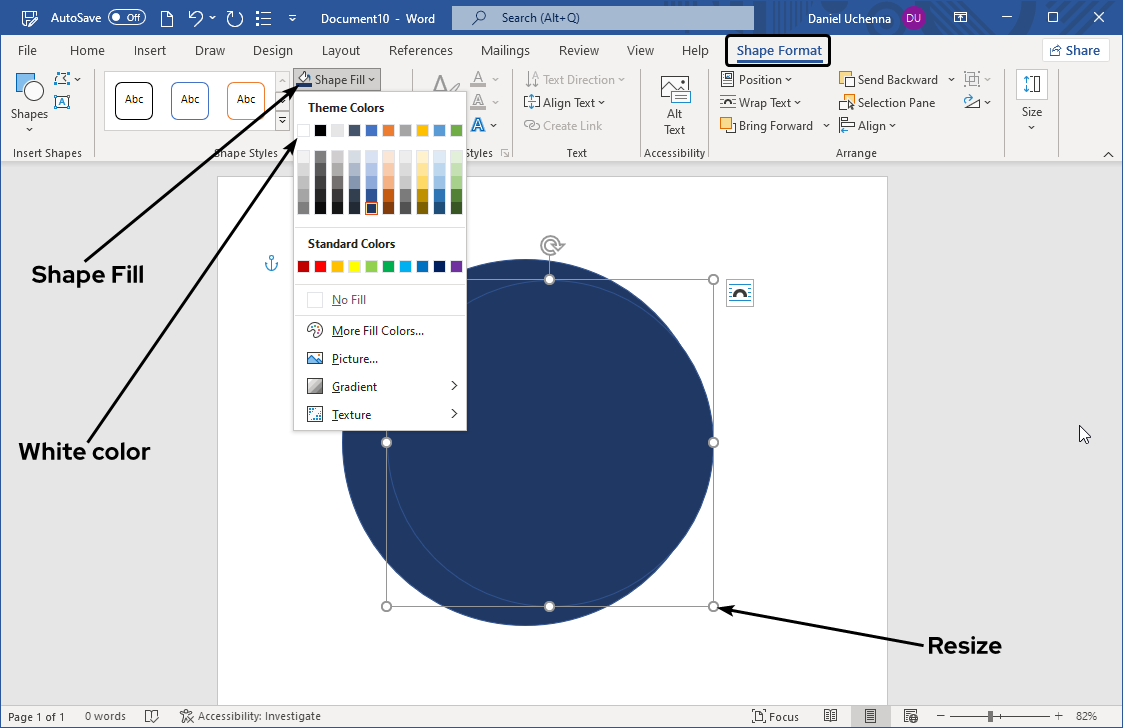Select No Fill option
Viewport: 1123px width, 728px height.
(x=349, y=300)
